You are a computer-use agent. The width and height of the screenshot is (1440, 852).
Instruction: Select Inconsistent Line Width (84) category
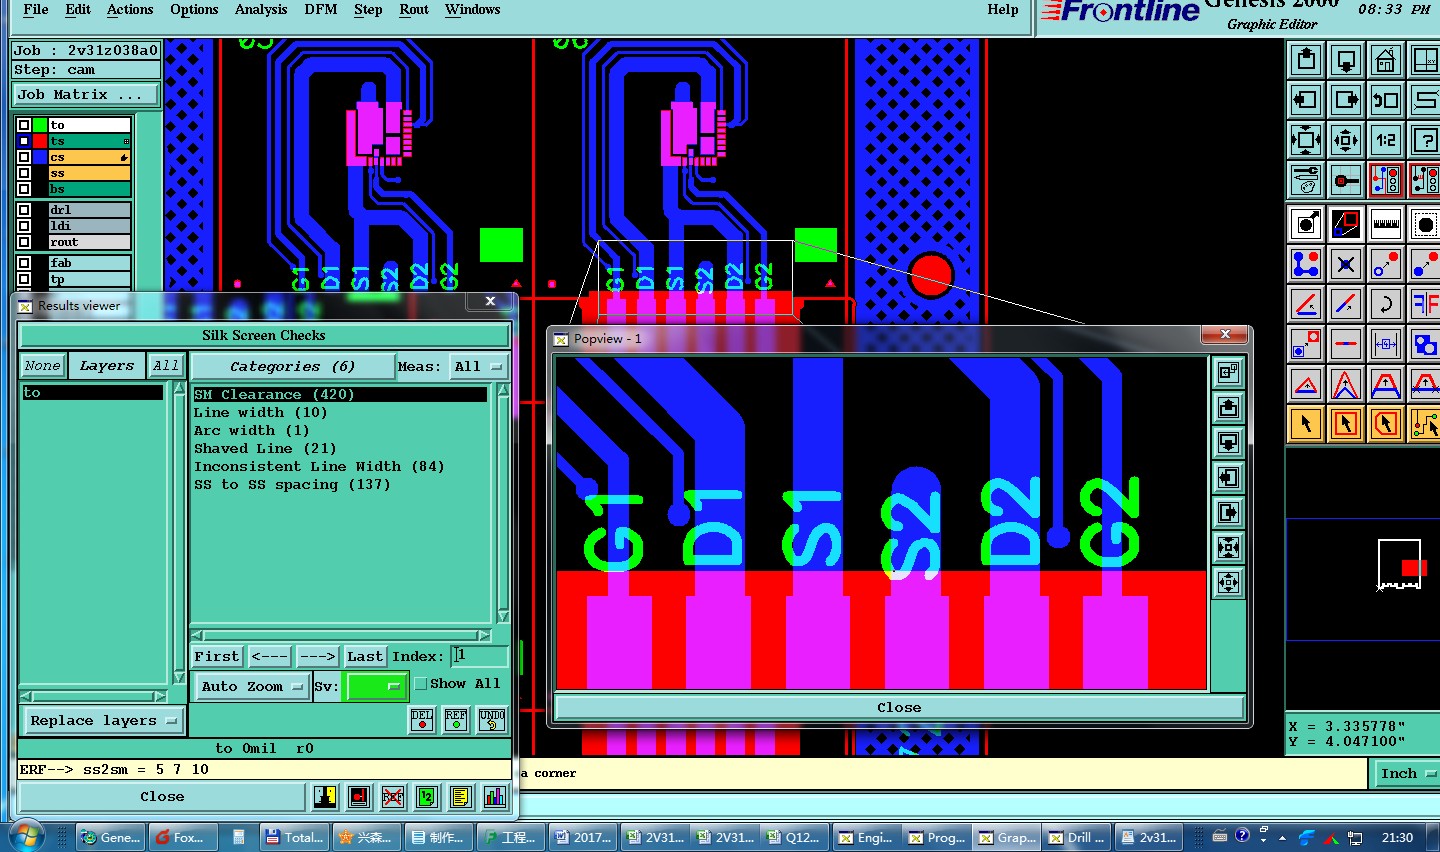[319, 467]
